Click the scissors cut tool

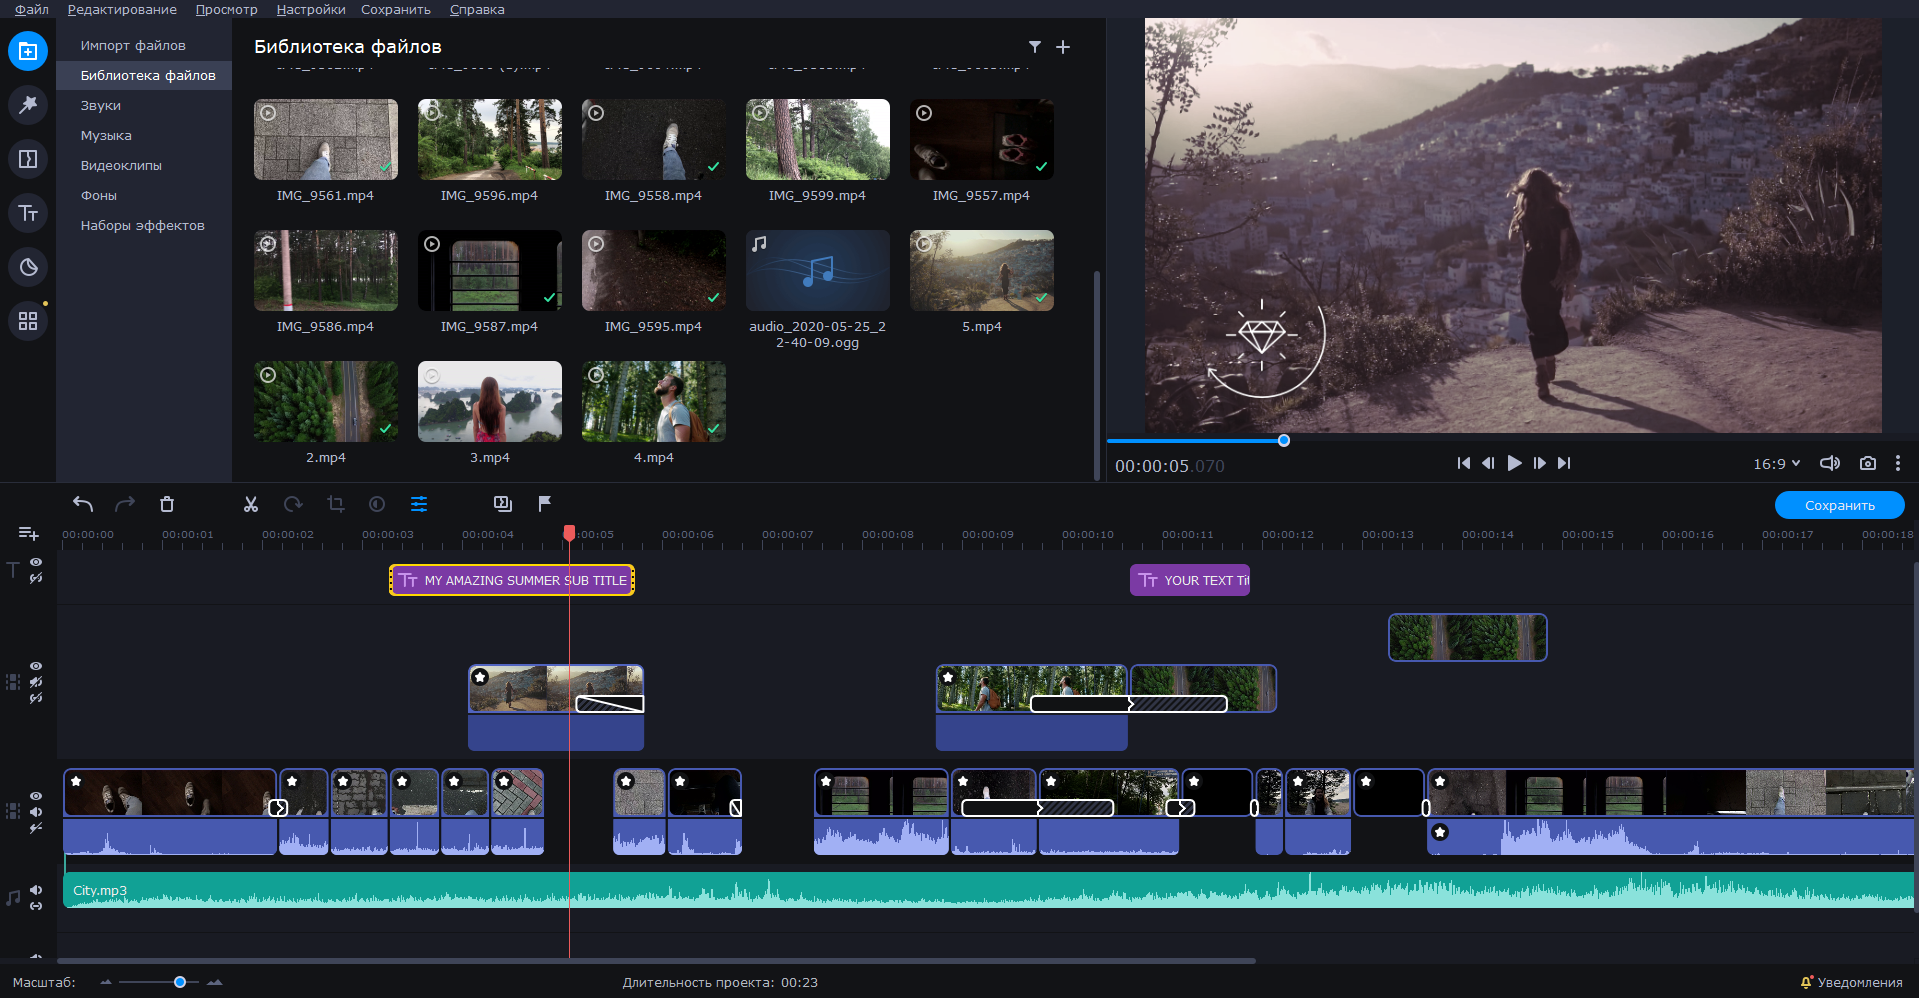pyautogui.click(x=251, y=504)
